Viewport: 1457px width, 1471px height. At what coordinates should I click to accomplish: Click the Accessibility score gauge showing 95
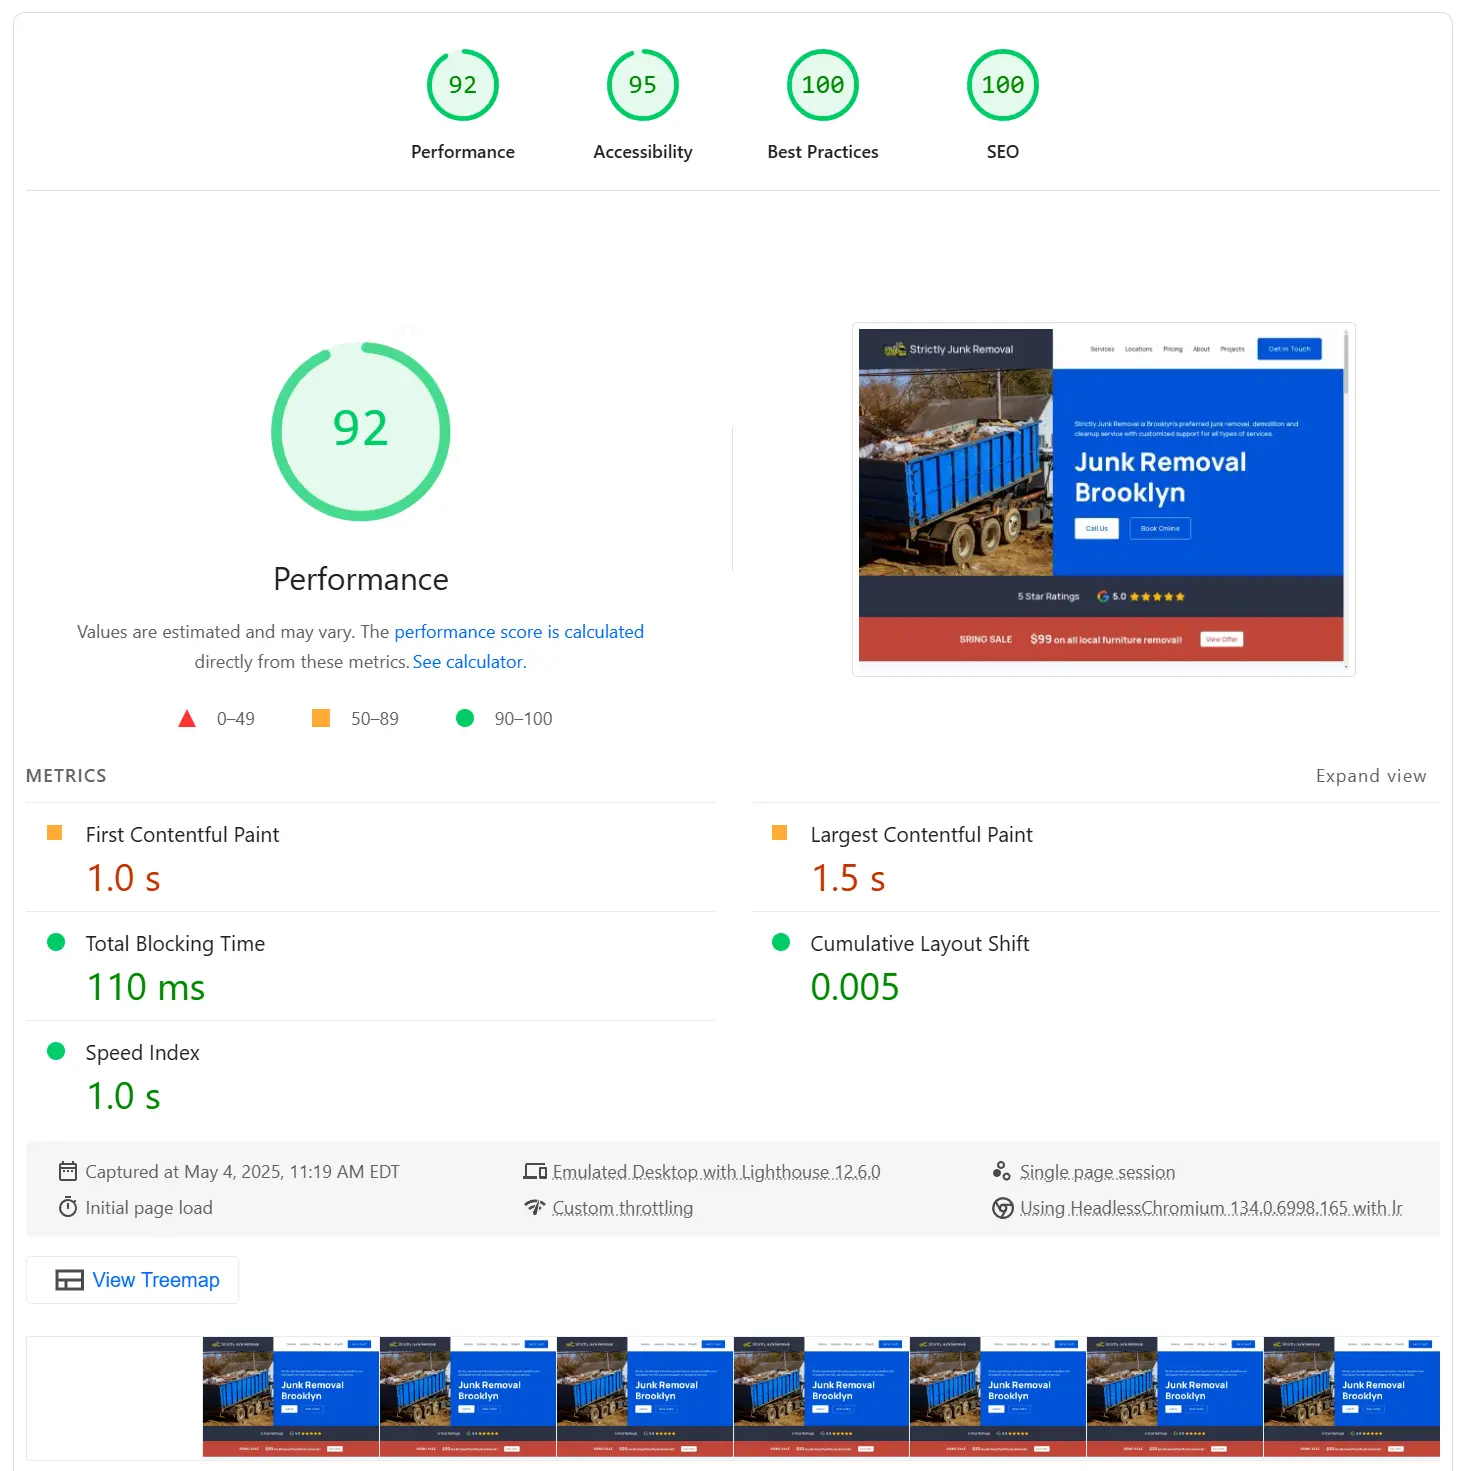642,85
